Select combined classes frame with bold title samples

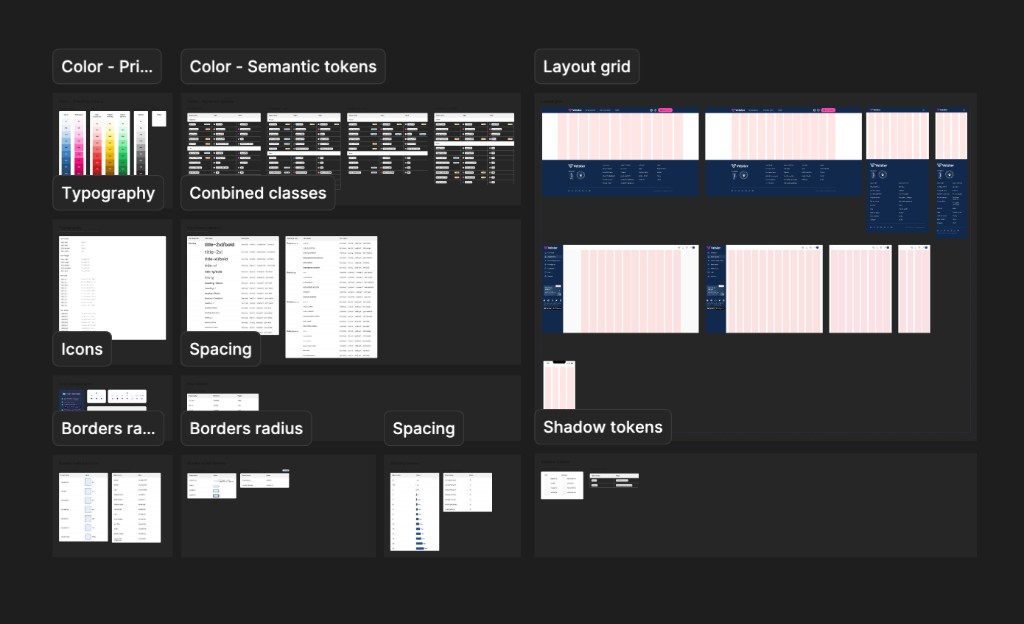click(232, 285)
